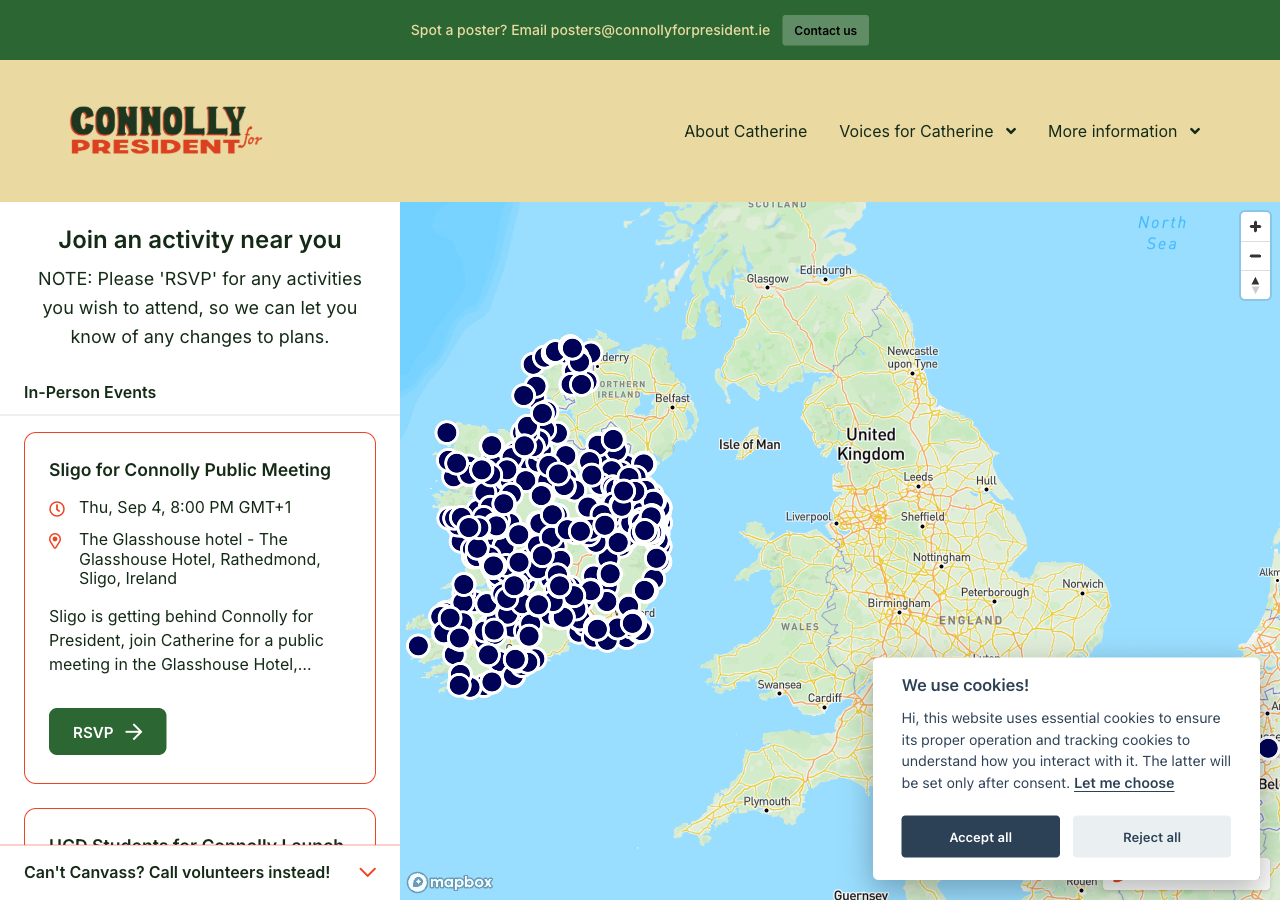Expand Can't Canvass call volunteers panel
This screenshot has height=900, width=1280.
367,872
